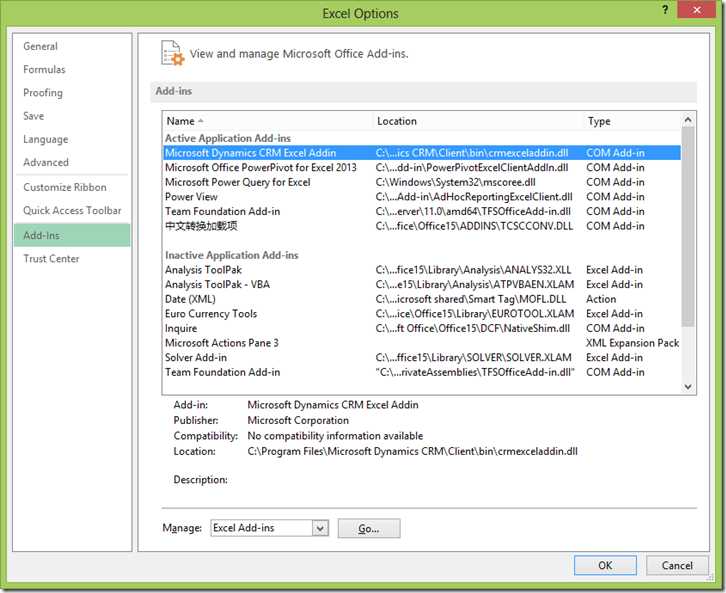Viewport: 726px width, 593px height.
Task: Sort add-ins by the Type column header
Action: (x=632, y=121)
